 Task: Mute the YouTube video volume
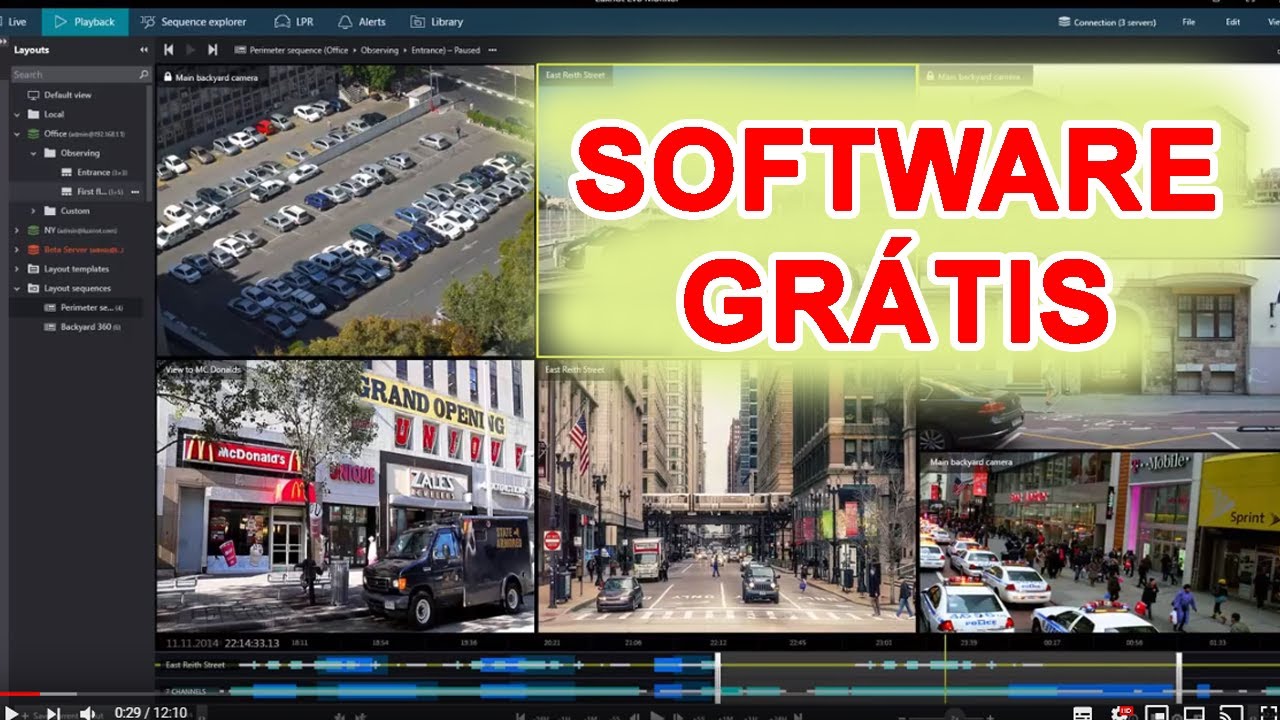pyautogui.click(x=88, y=712)
